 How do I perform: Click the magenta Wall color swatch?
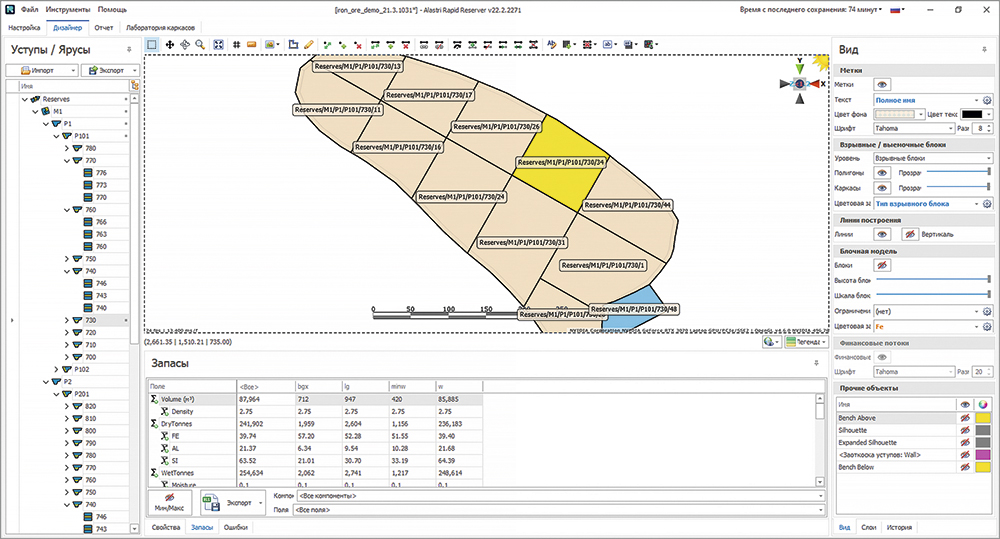click(984, 454)
